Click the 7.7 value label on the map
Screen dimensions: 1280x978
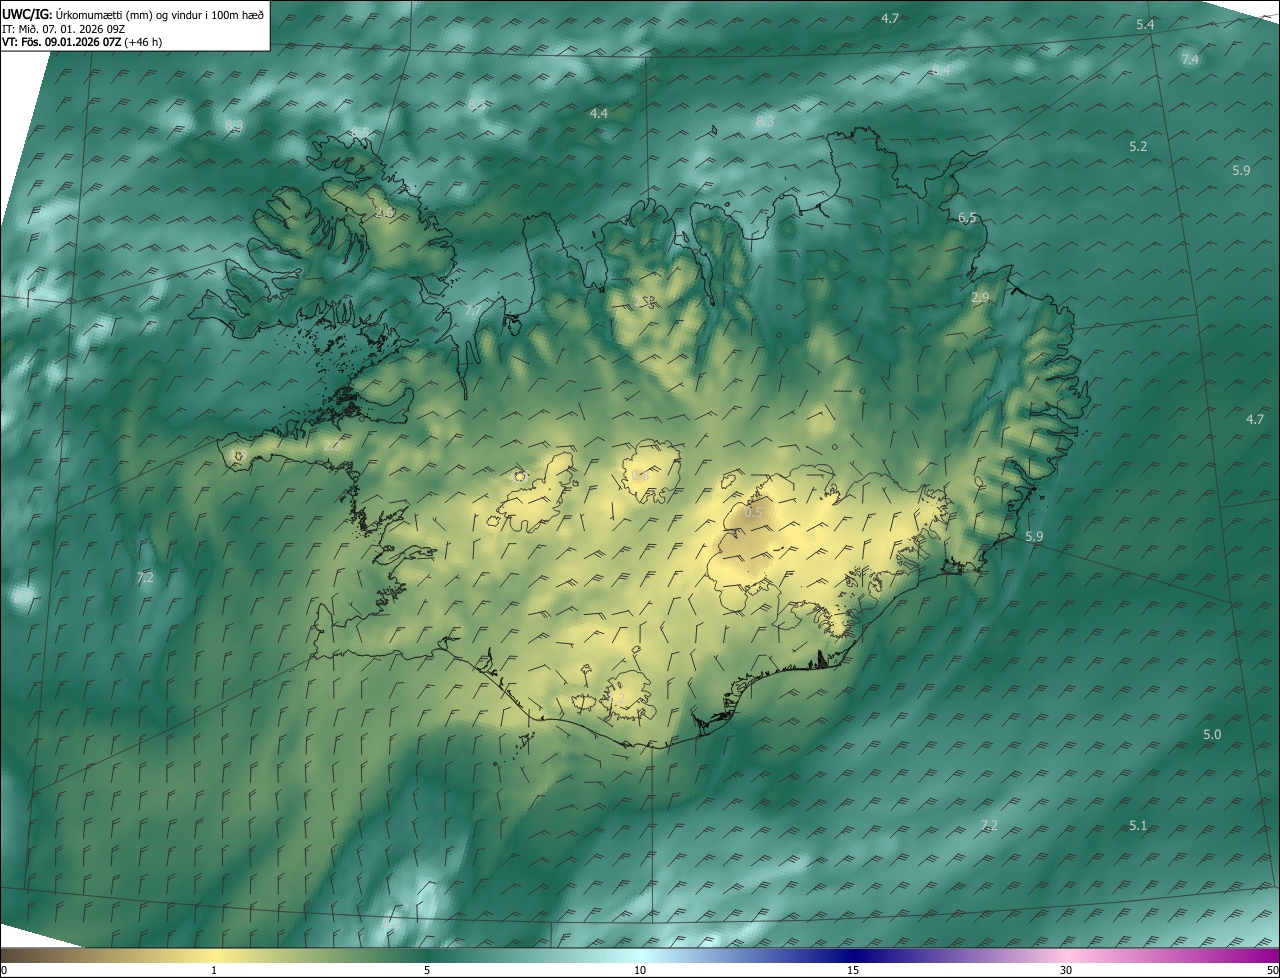tap(473, 310)
